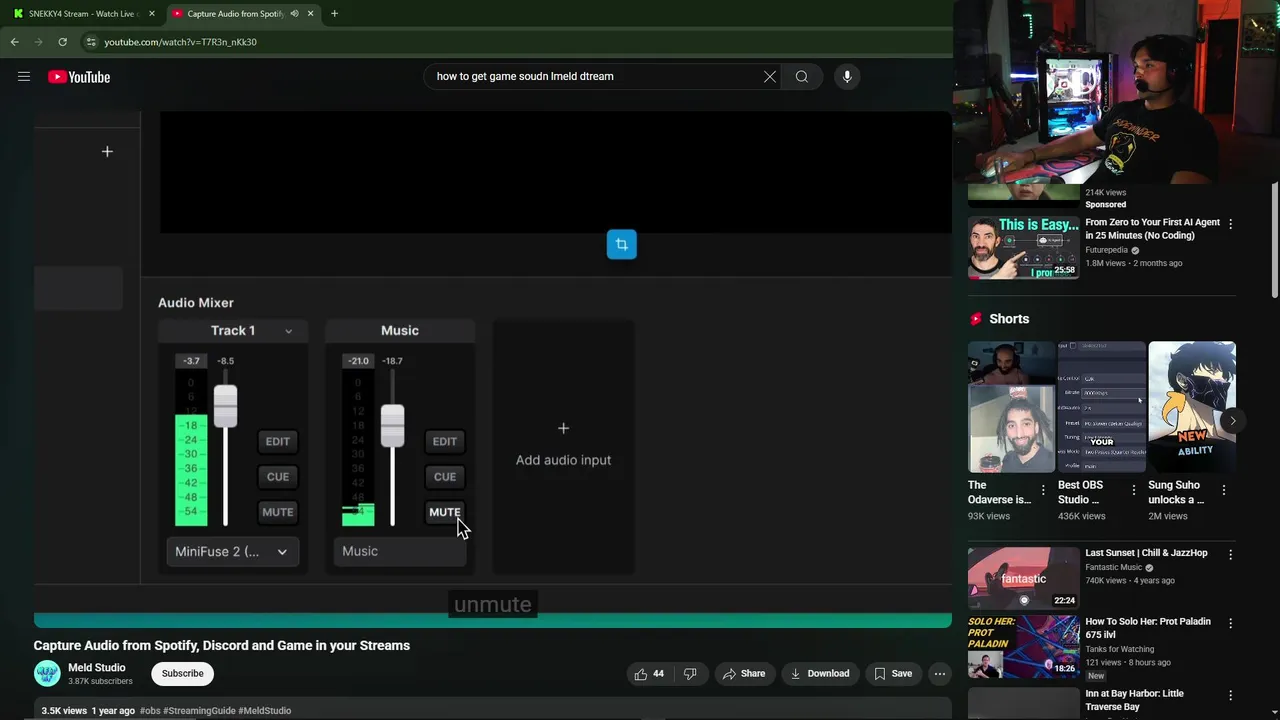Click the blue crop icon in video
Image resolution: width=1280 pixels, height=720 pixels.
(x=621, y=244)
